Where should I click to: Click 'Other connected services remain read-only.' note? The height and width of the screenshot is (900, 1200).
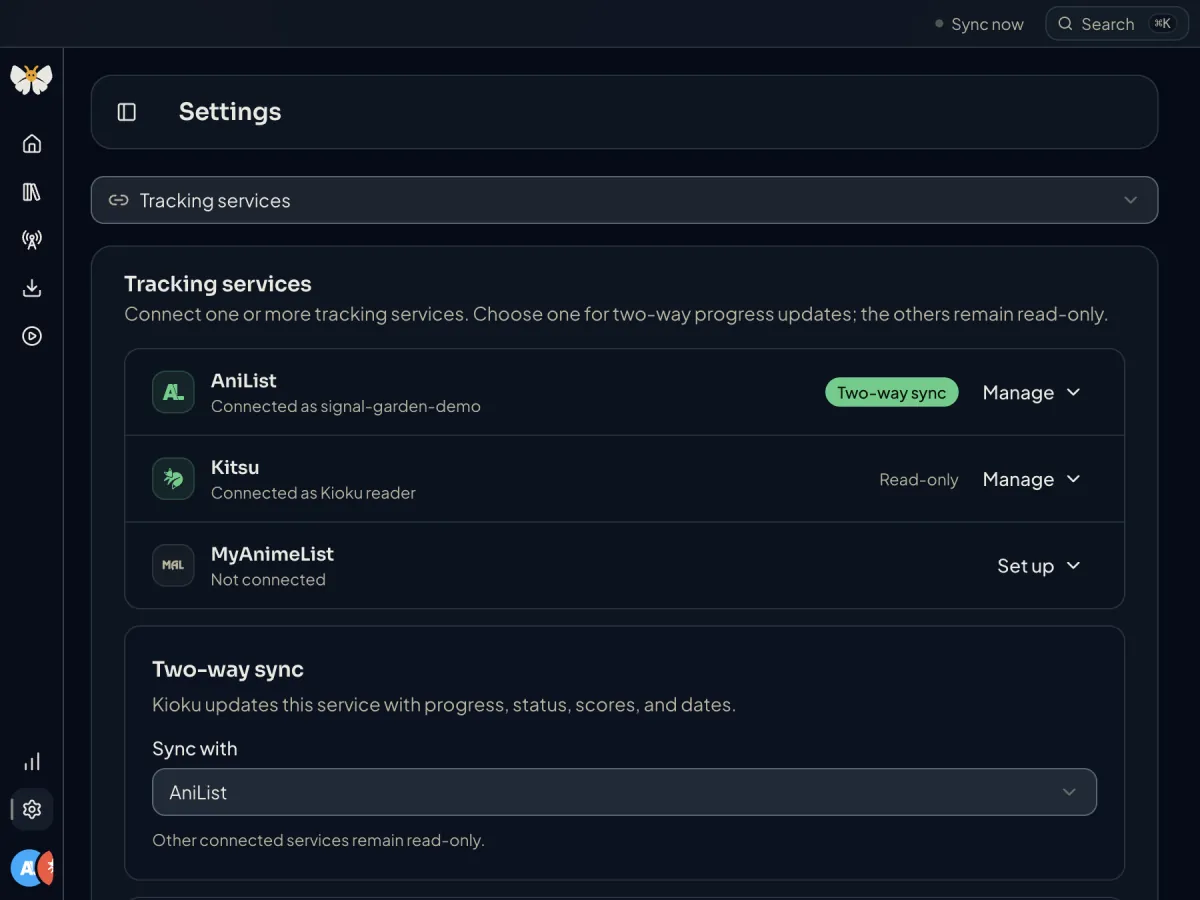pos(318,841)
